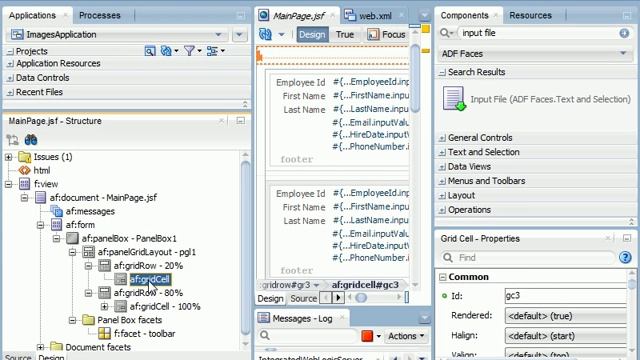Select af:gridRow - 20% tree node

pos(149,266)
